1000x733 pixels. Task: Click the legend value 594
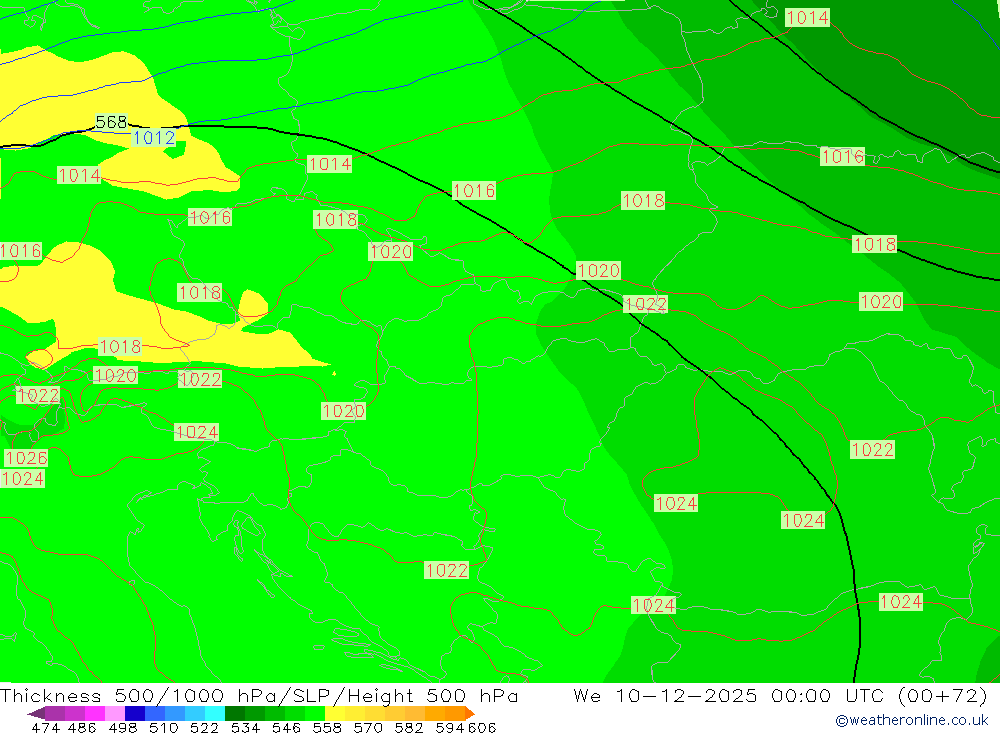(x=450, y=727)
